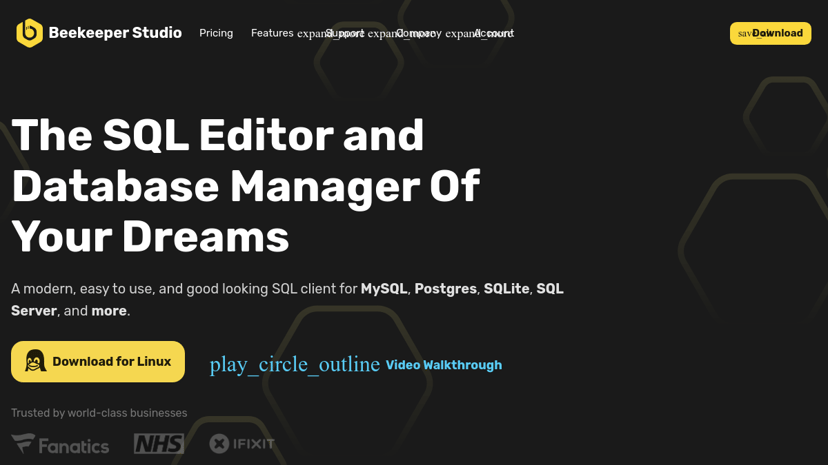Click the 'SQLite' bold text
This screenshot has width=828, height=465.
[x=506, y=289]
